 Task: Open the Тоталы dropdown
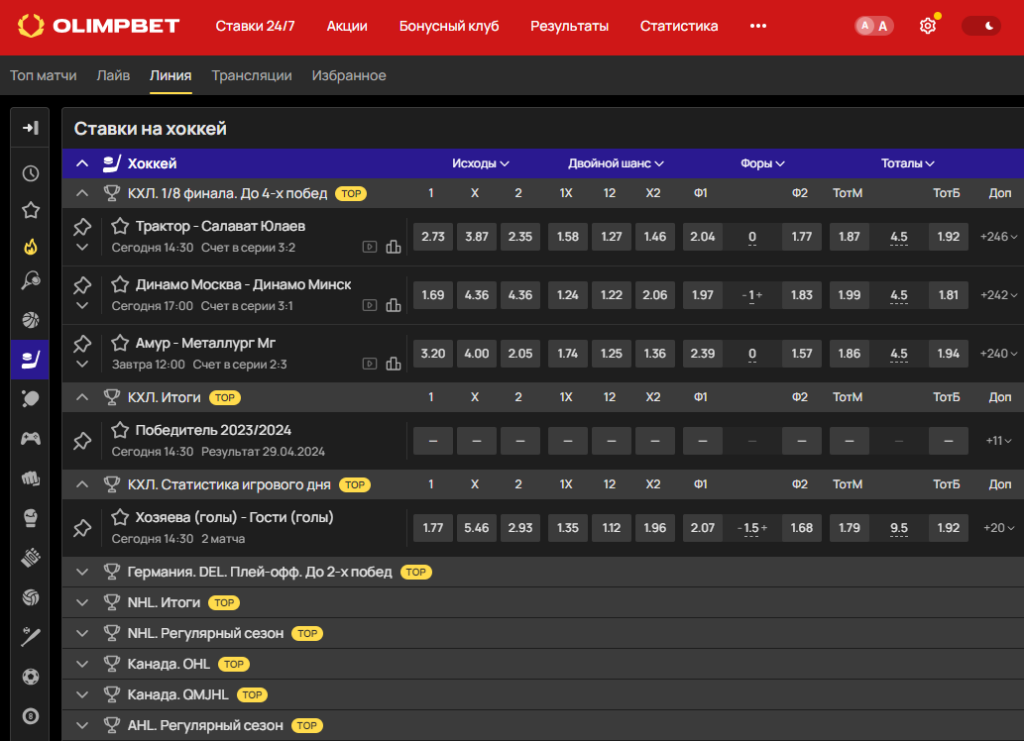click(907, 163)
